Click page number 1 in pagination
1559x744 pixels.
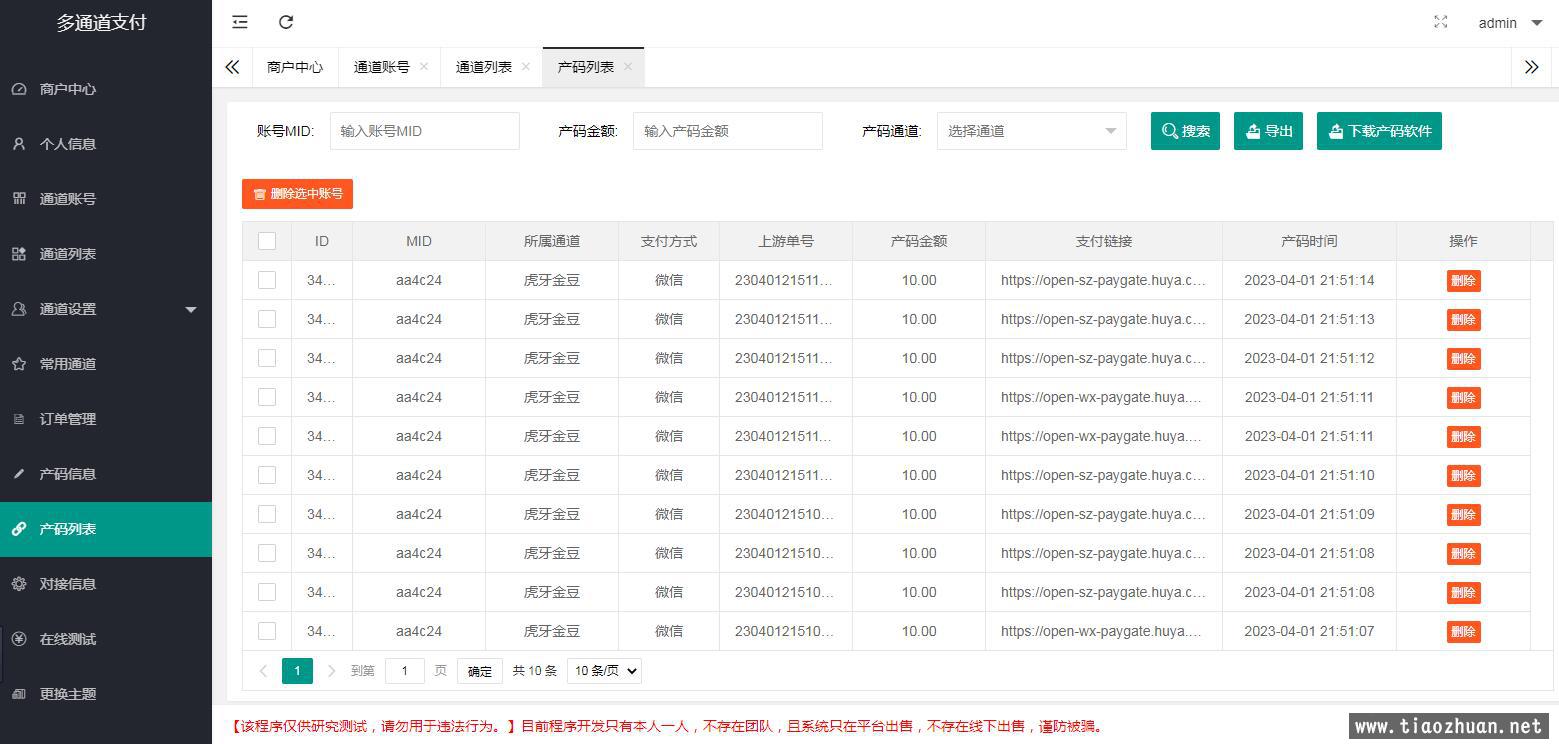297,671
